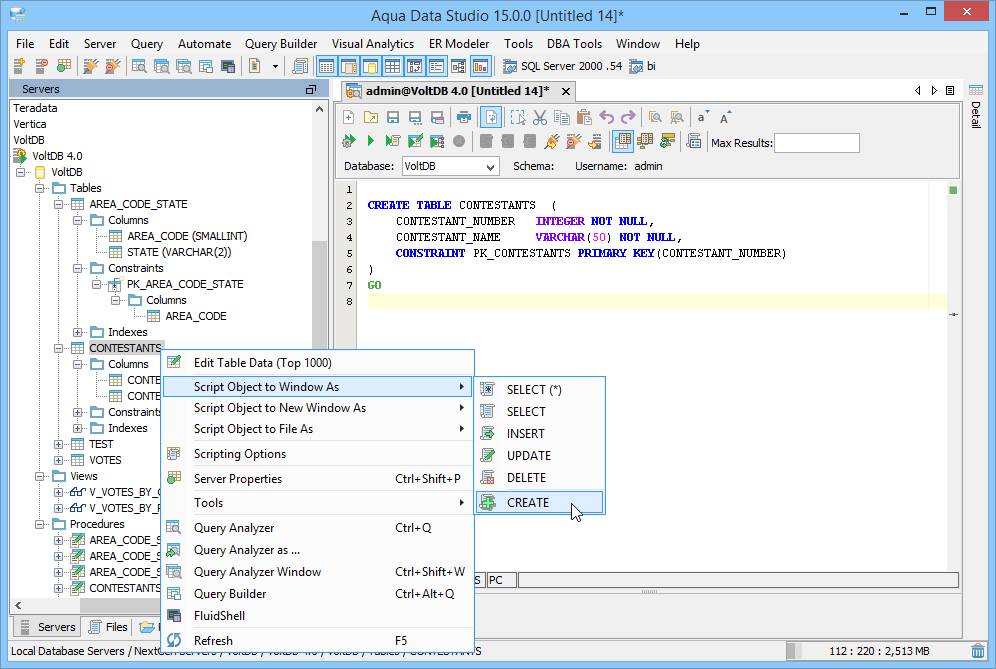Close the admin@VoltDB 4.0 editor tab
The image size is (996, 669).
tap(565, 91)
